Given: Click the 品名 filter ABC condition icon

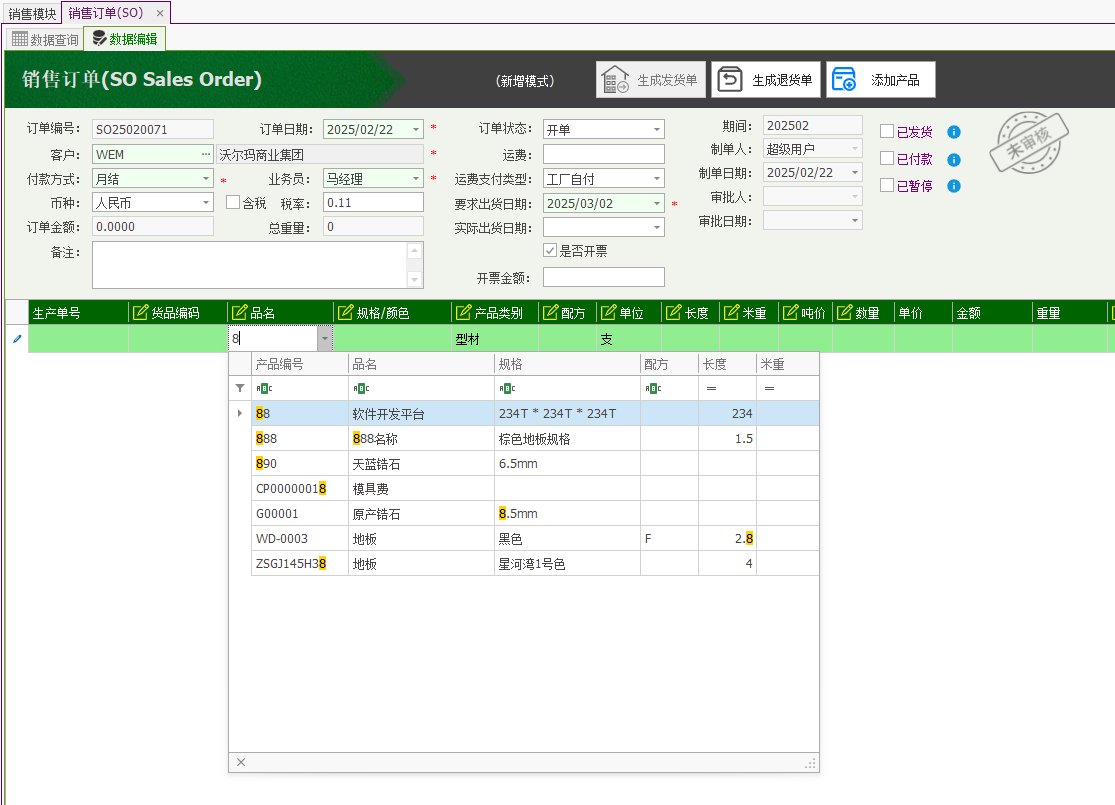Looking at the screenshot, I should coord(361,388).
